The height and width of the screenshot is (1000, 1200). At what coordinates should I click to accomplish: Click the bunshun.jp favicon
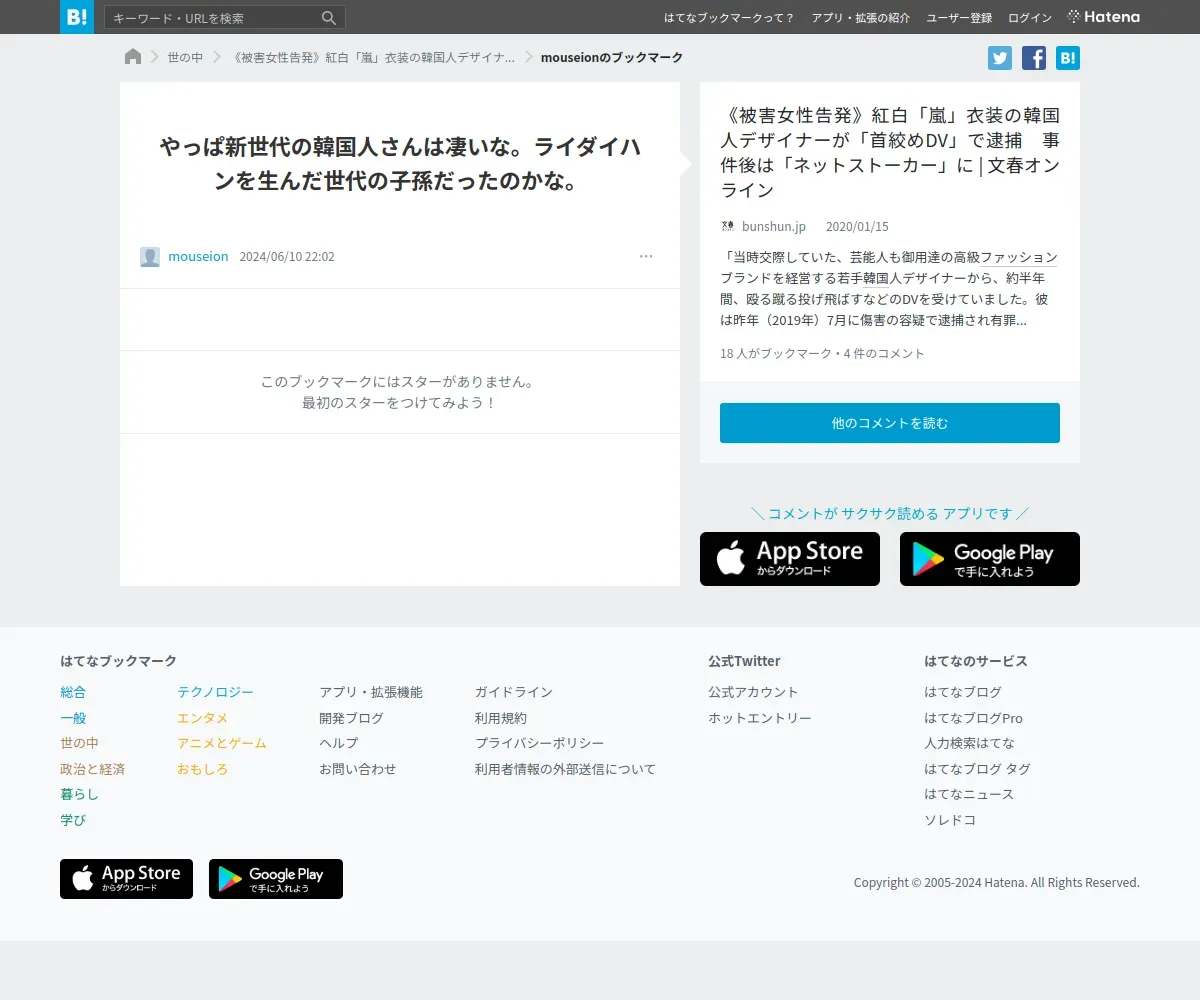pos(728,227)
